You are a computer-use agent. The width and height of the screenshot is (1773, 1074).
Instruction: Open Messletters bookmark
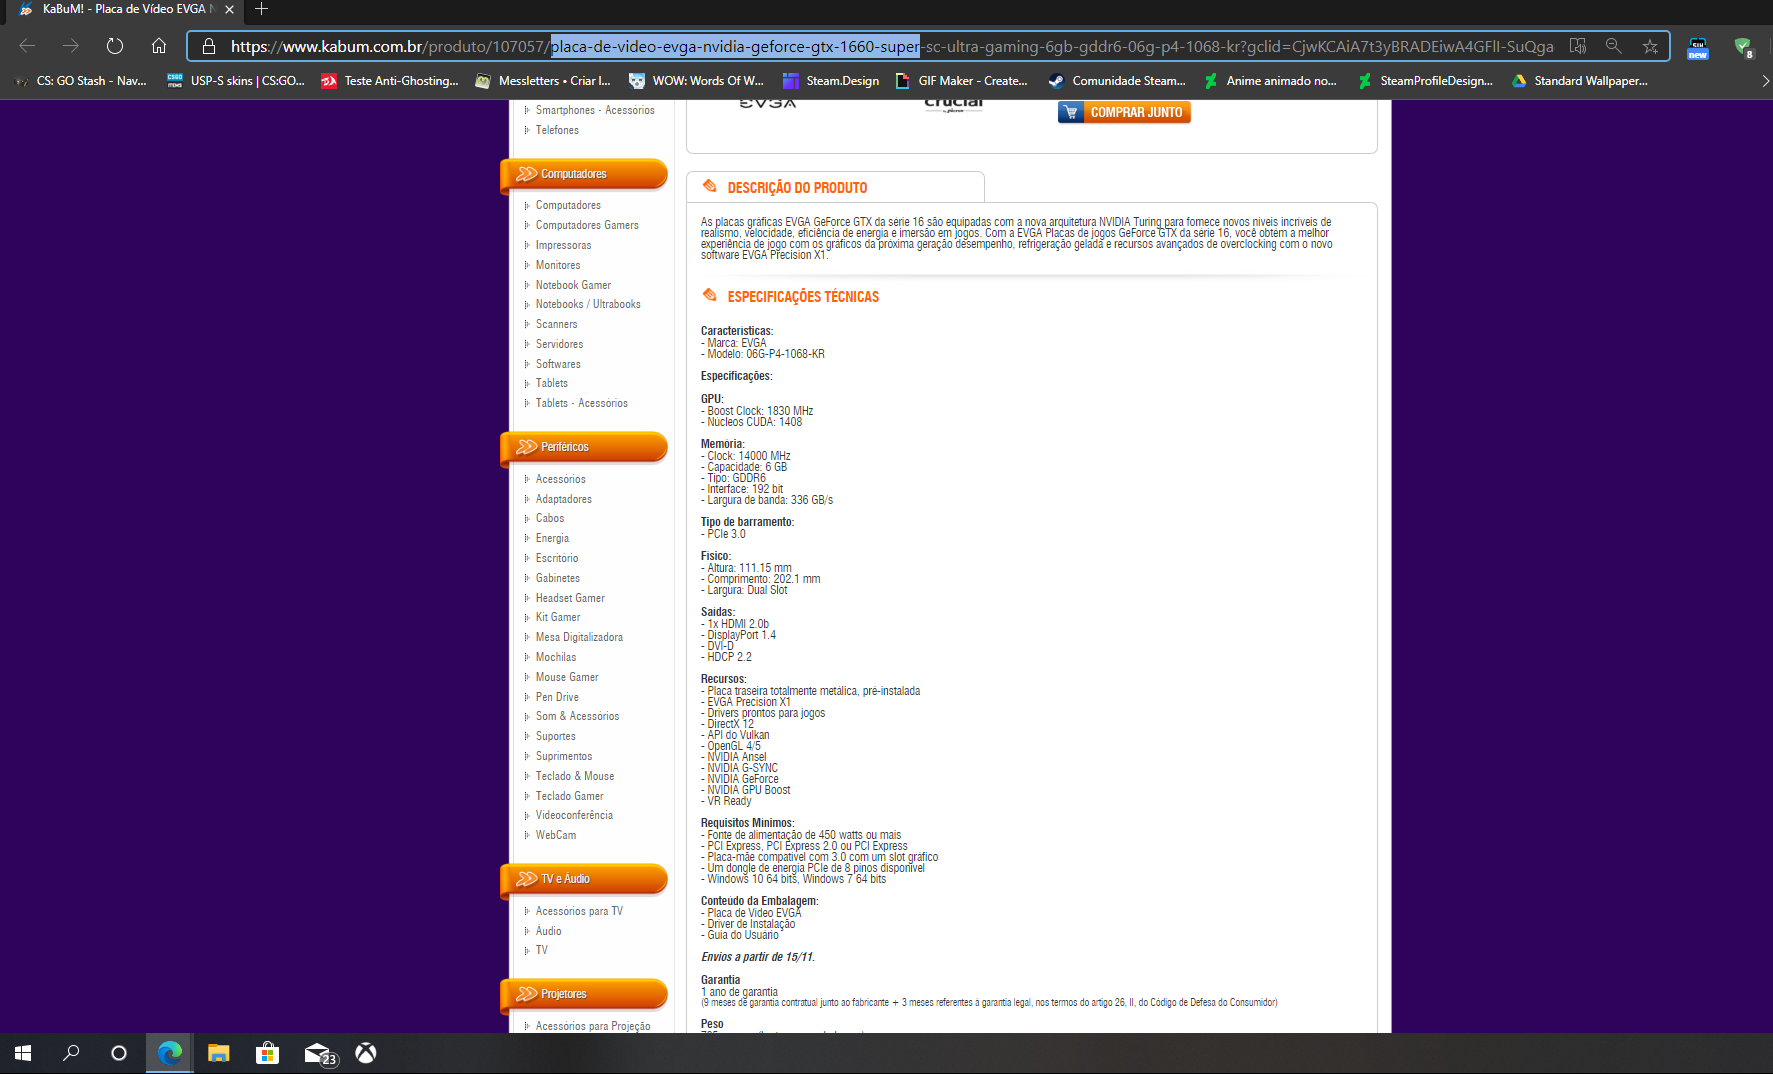tap(544, 81)
